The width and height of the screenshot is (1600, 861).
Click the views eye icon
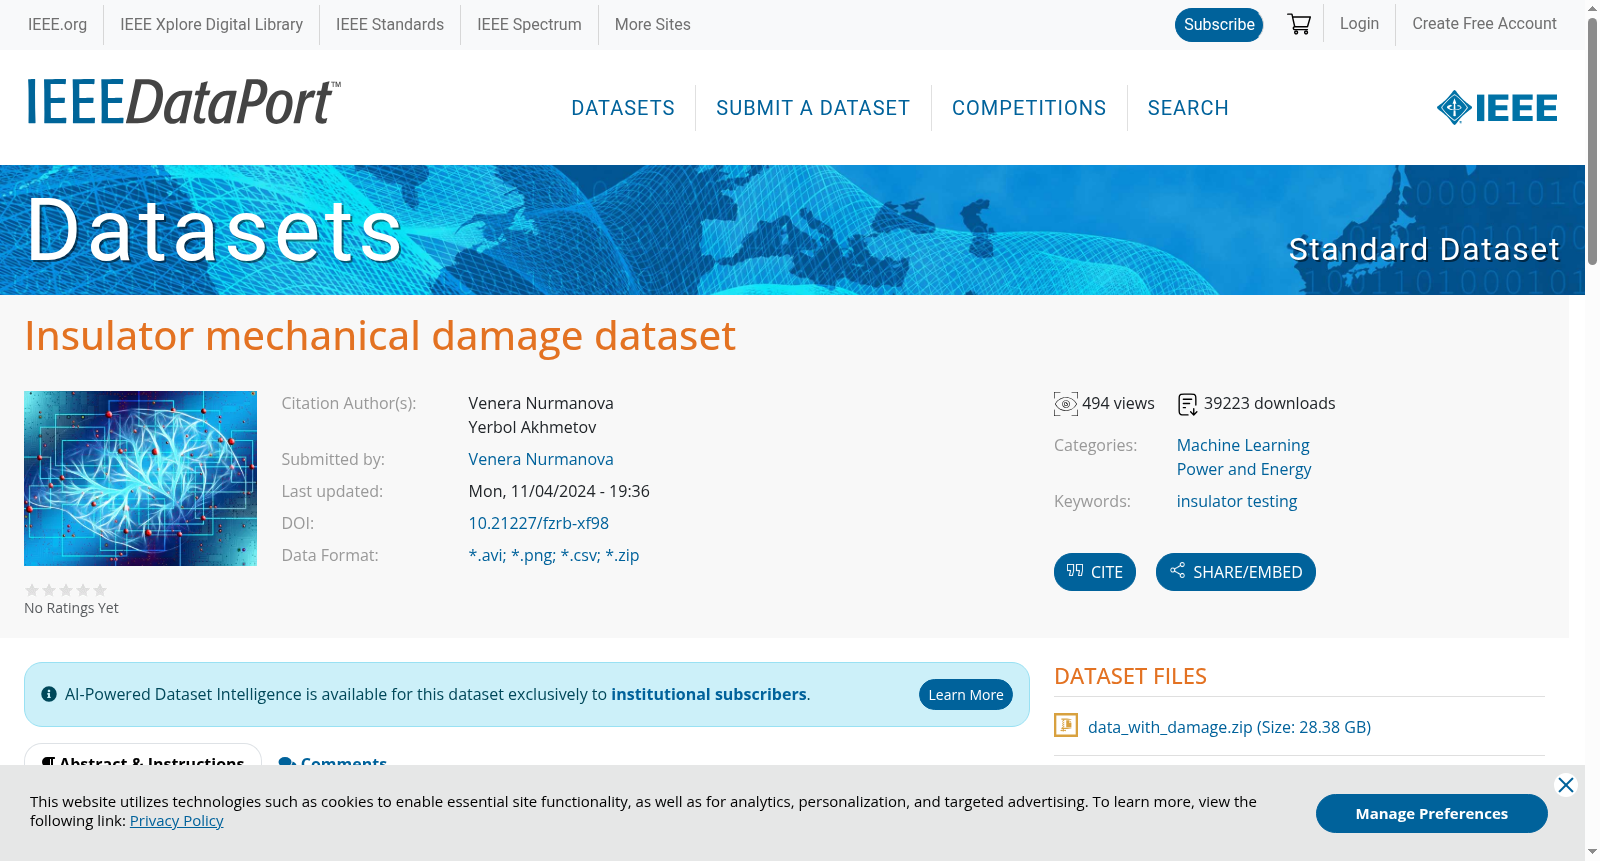pos(1066,404)
